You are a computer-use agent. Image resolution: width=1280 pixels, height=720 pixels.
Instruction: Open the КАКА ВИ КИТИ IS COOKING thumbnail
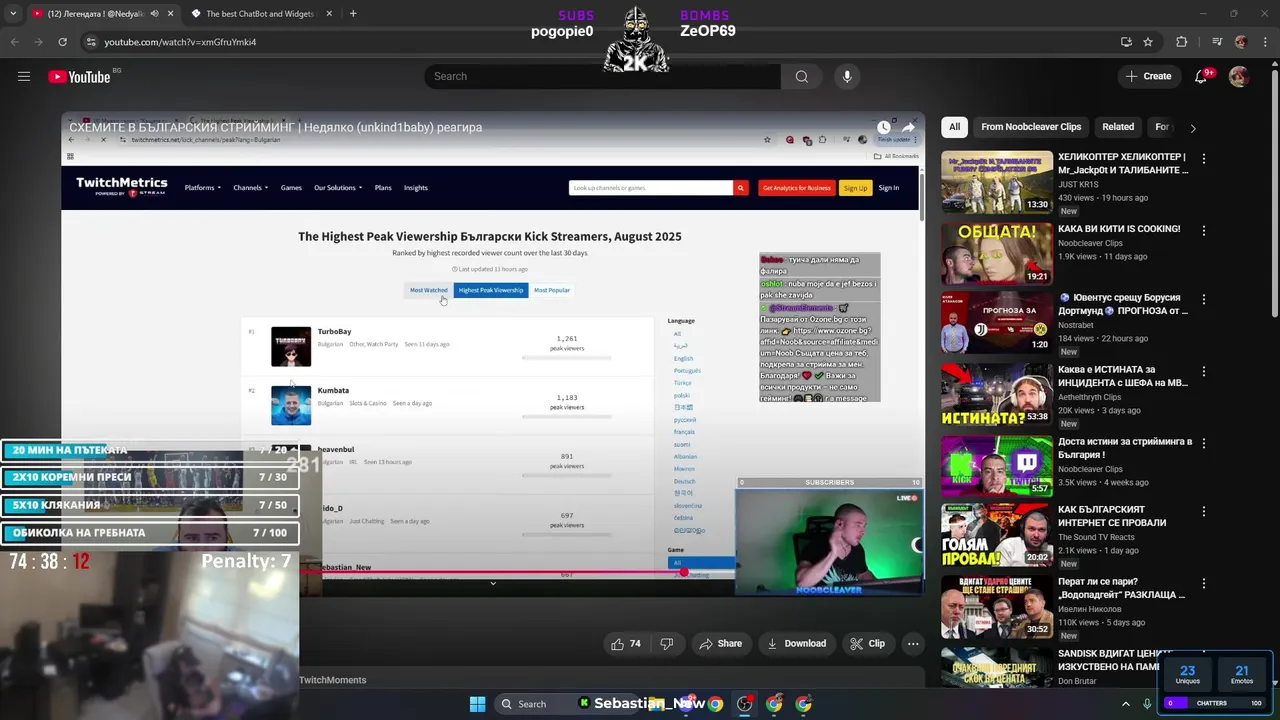coord(996,253)
